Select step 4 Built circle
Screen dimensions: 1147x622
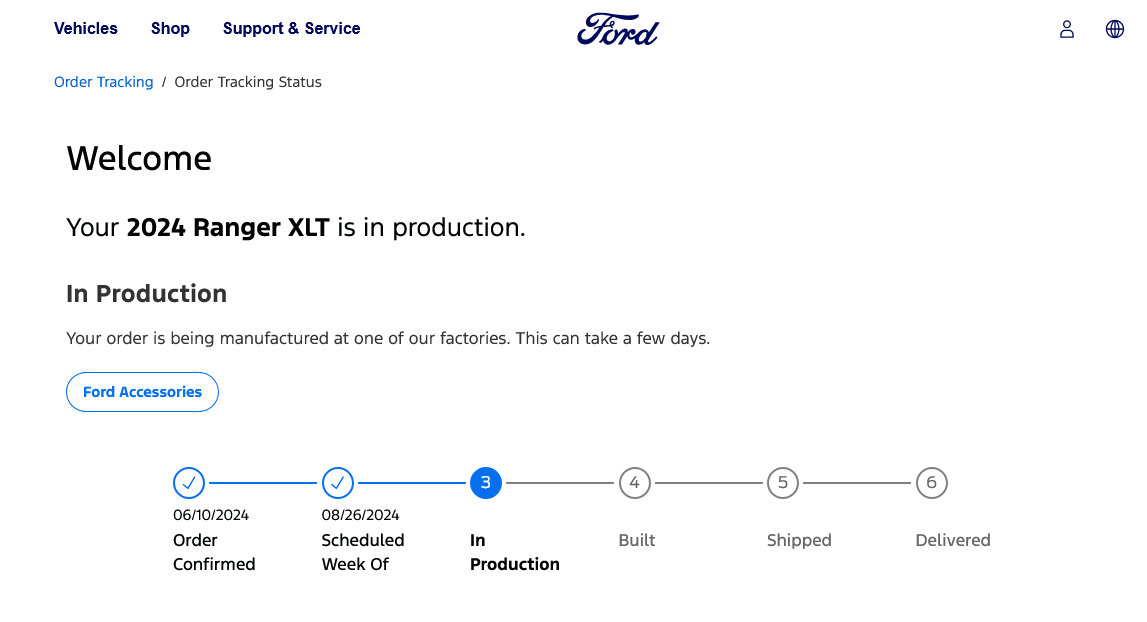pos(634,483)
